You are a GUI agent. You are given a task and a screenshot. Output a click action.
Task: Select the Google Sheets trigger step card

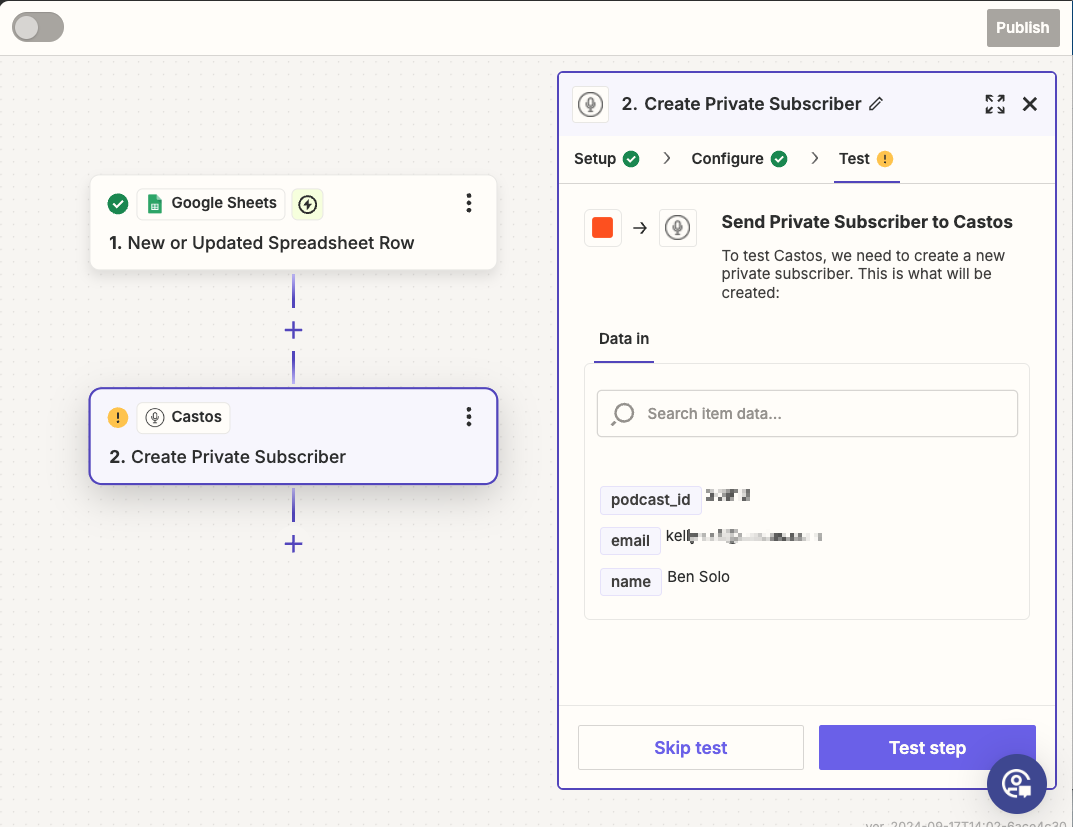(293, 223)
